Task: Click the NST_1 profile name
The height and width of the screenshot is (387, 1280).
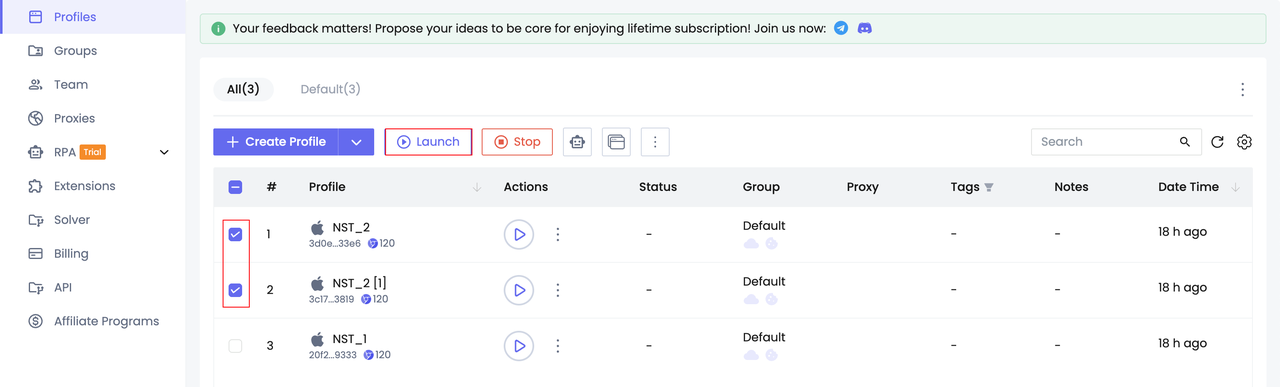Action: [350, 339]
